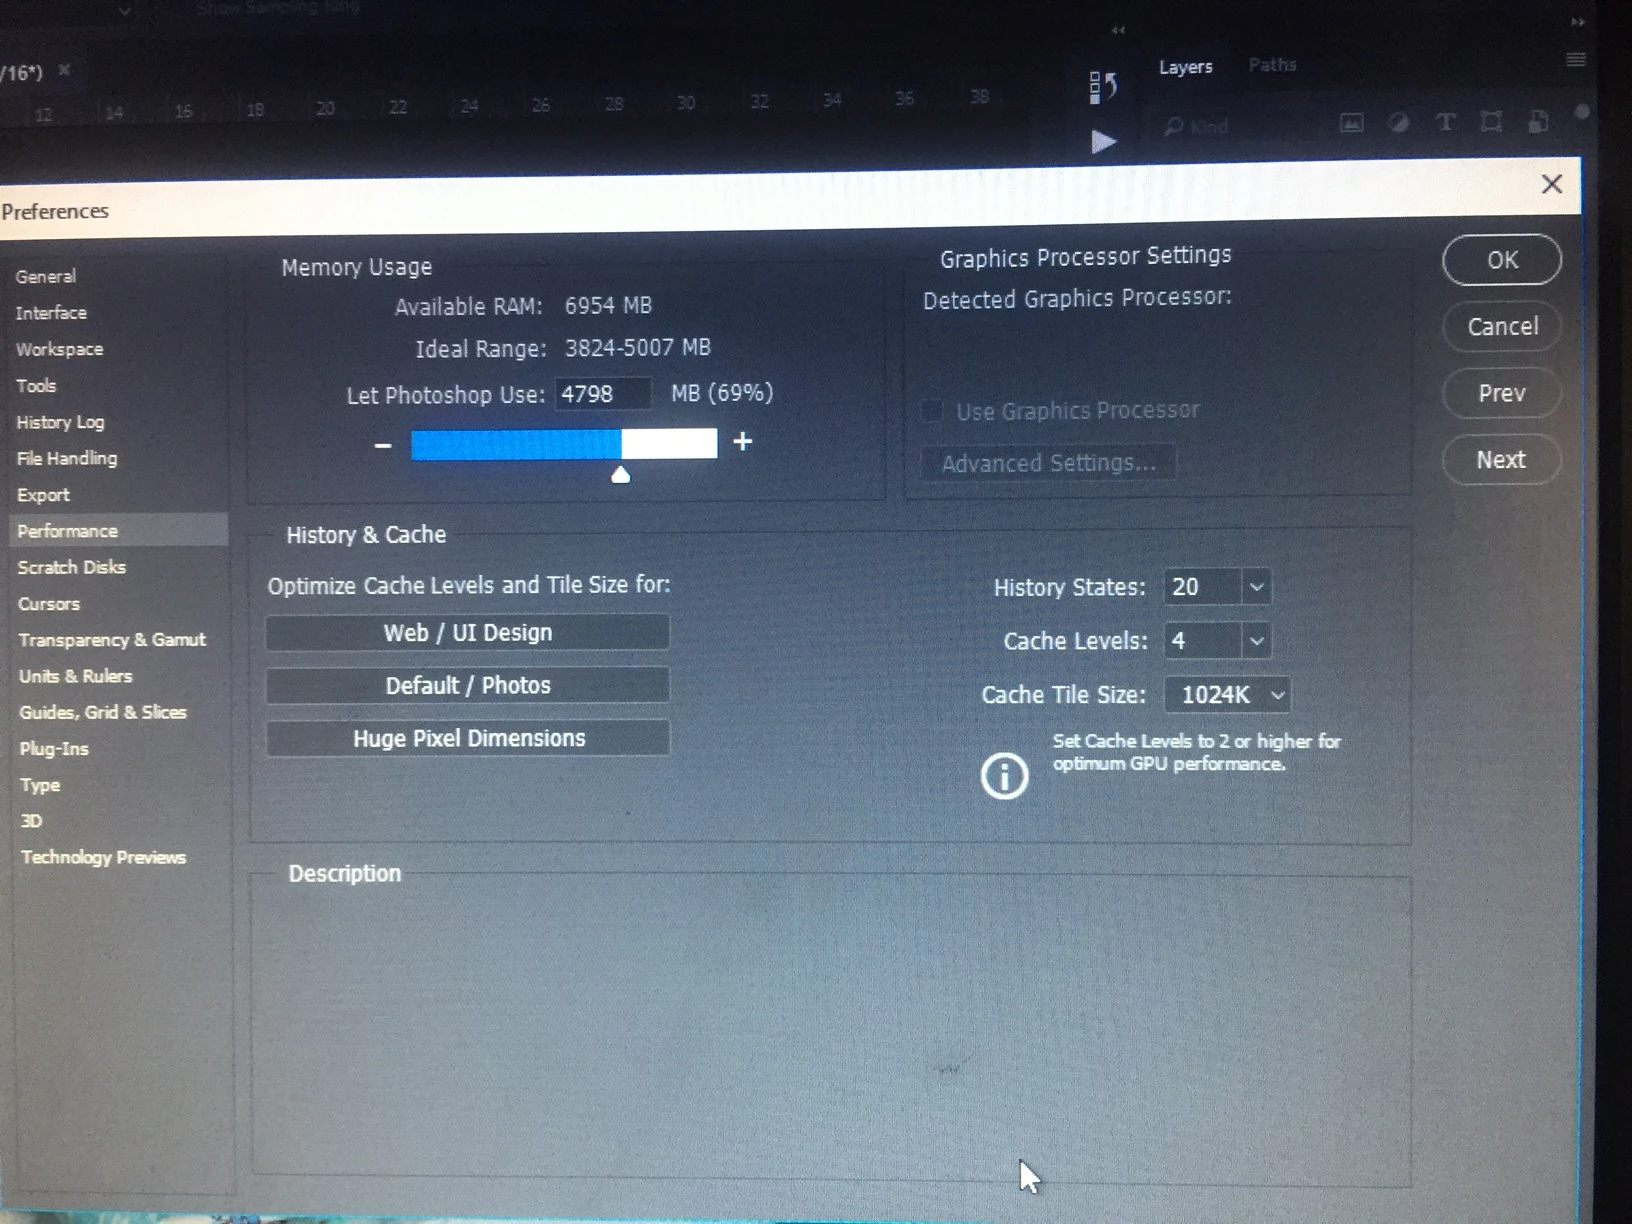The width and height of the screenshot is (1632, 1224).
Task: Open History Log preferences category
Action: point(60,422)
